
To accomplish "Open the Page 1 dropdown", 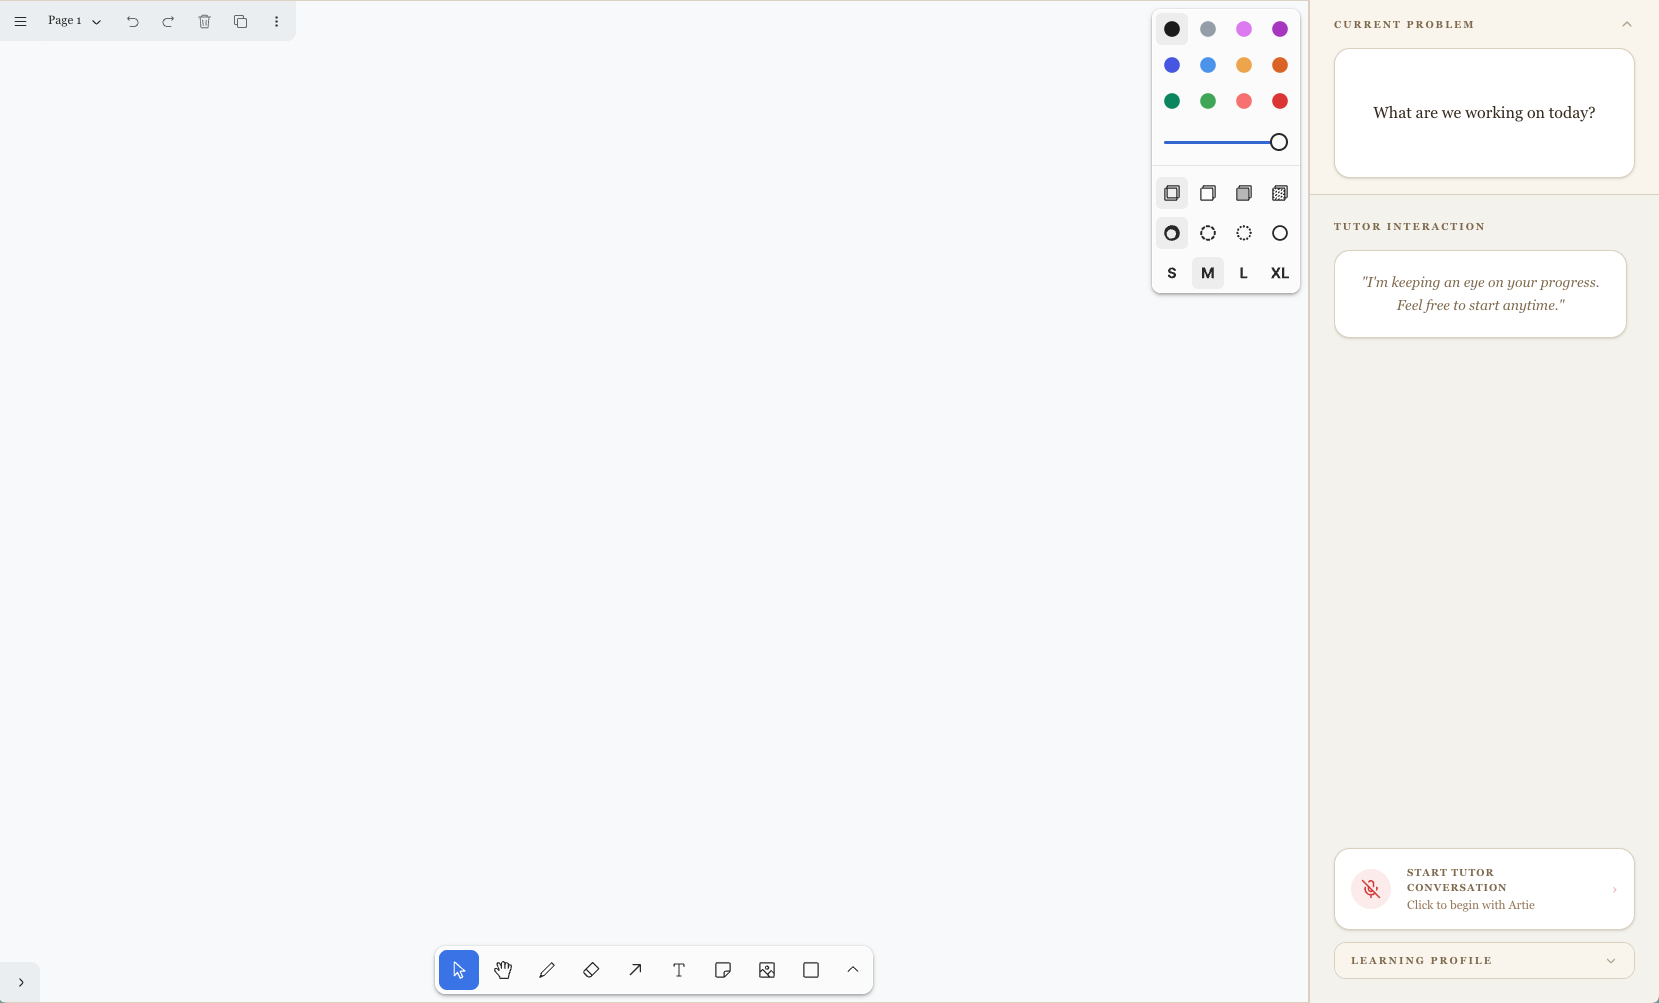I will pyautogui.click(x=75, y=21).
